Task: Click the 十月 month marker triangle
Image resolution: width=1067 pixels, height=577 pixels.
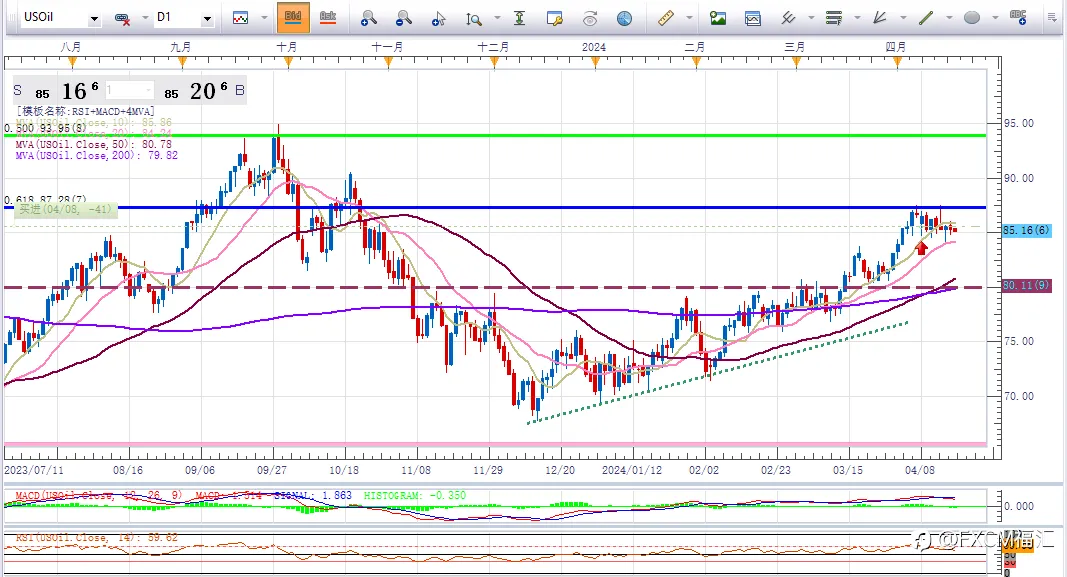Action: click(289, 62)
